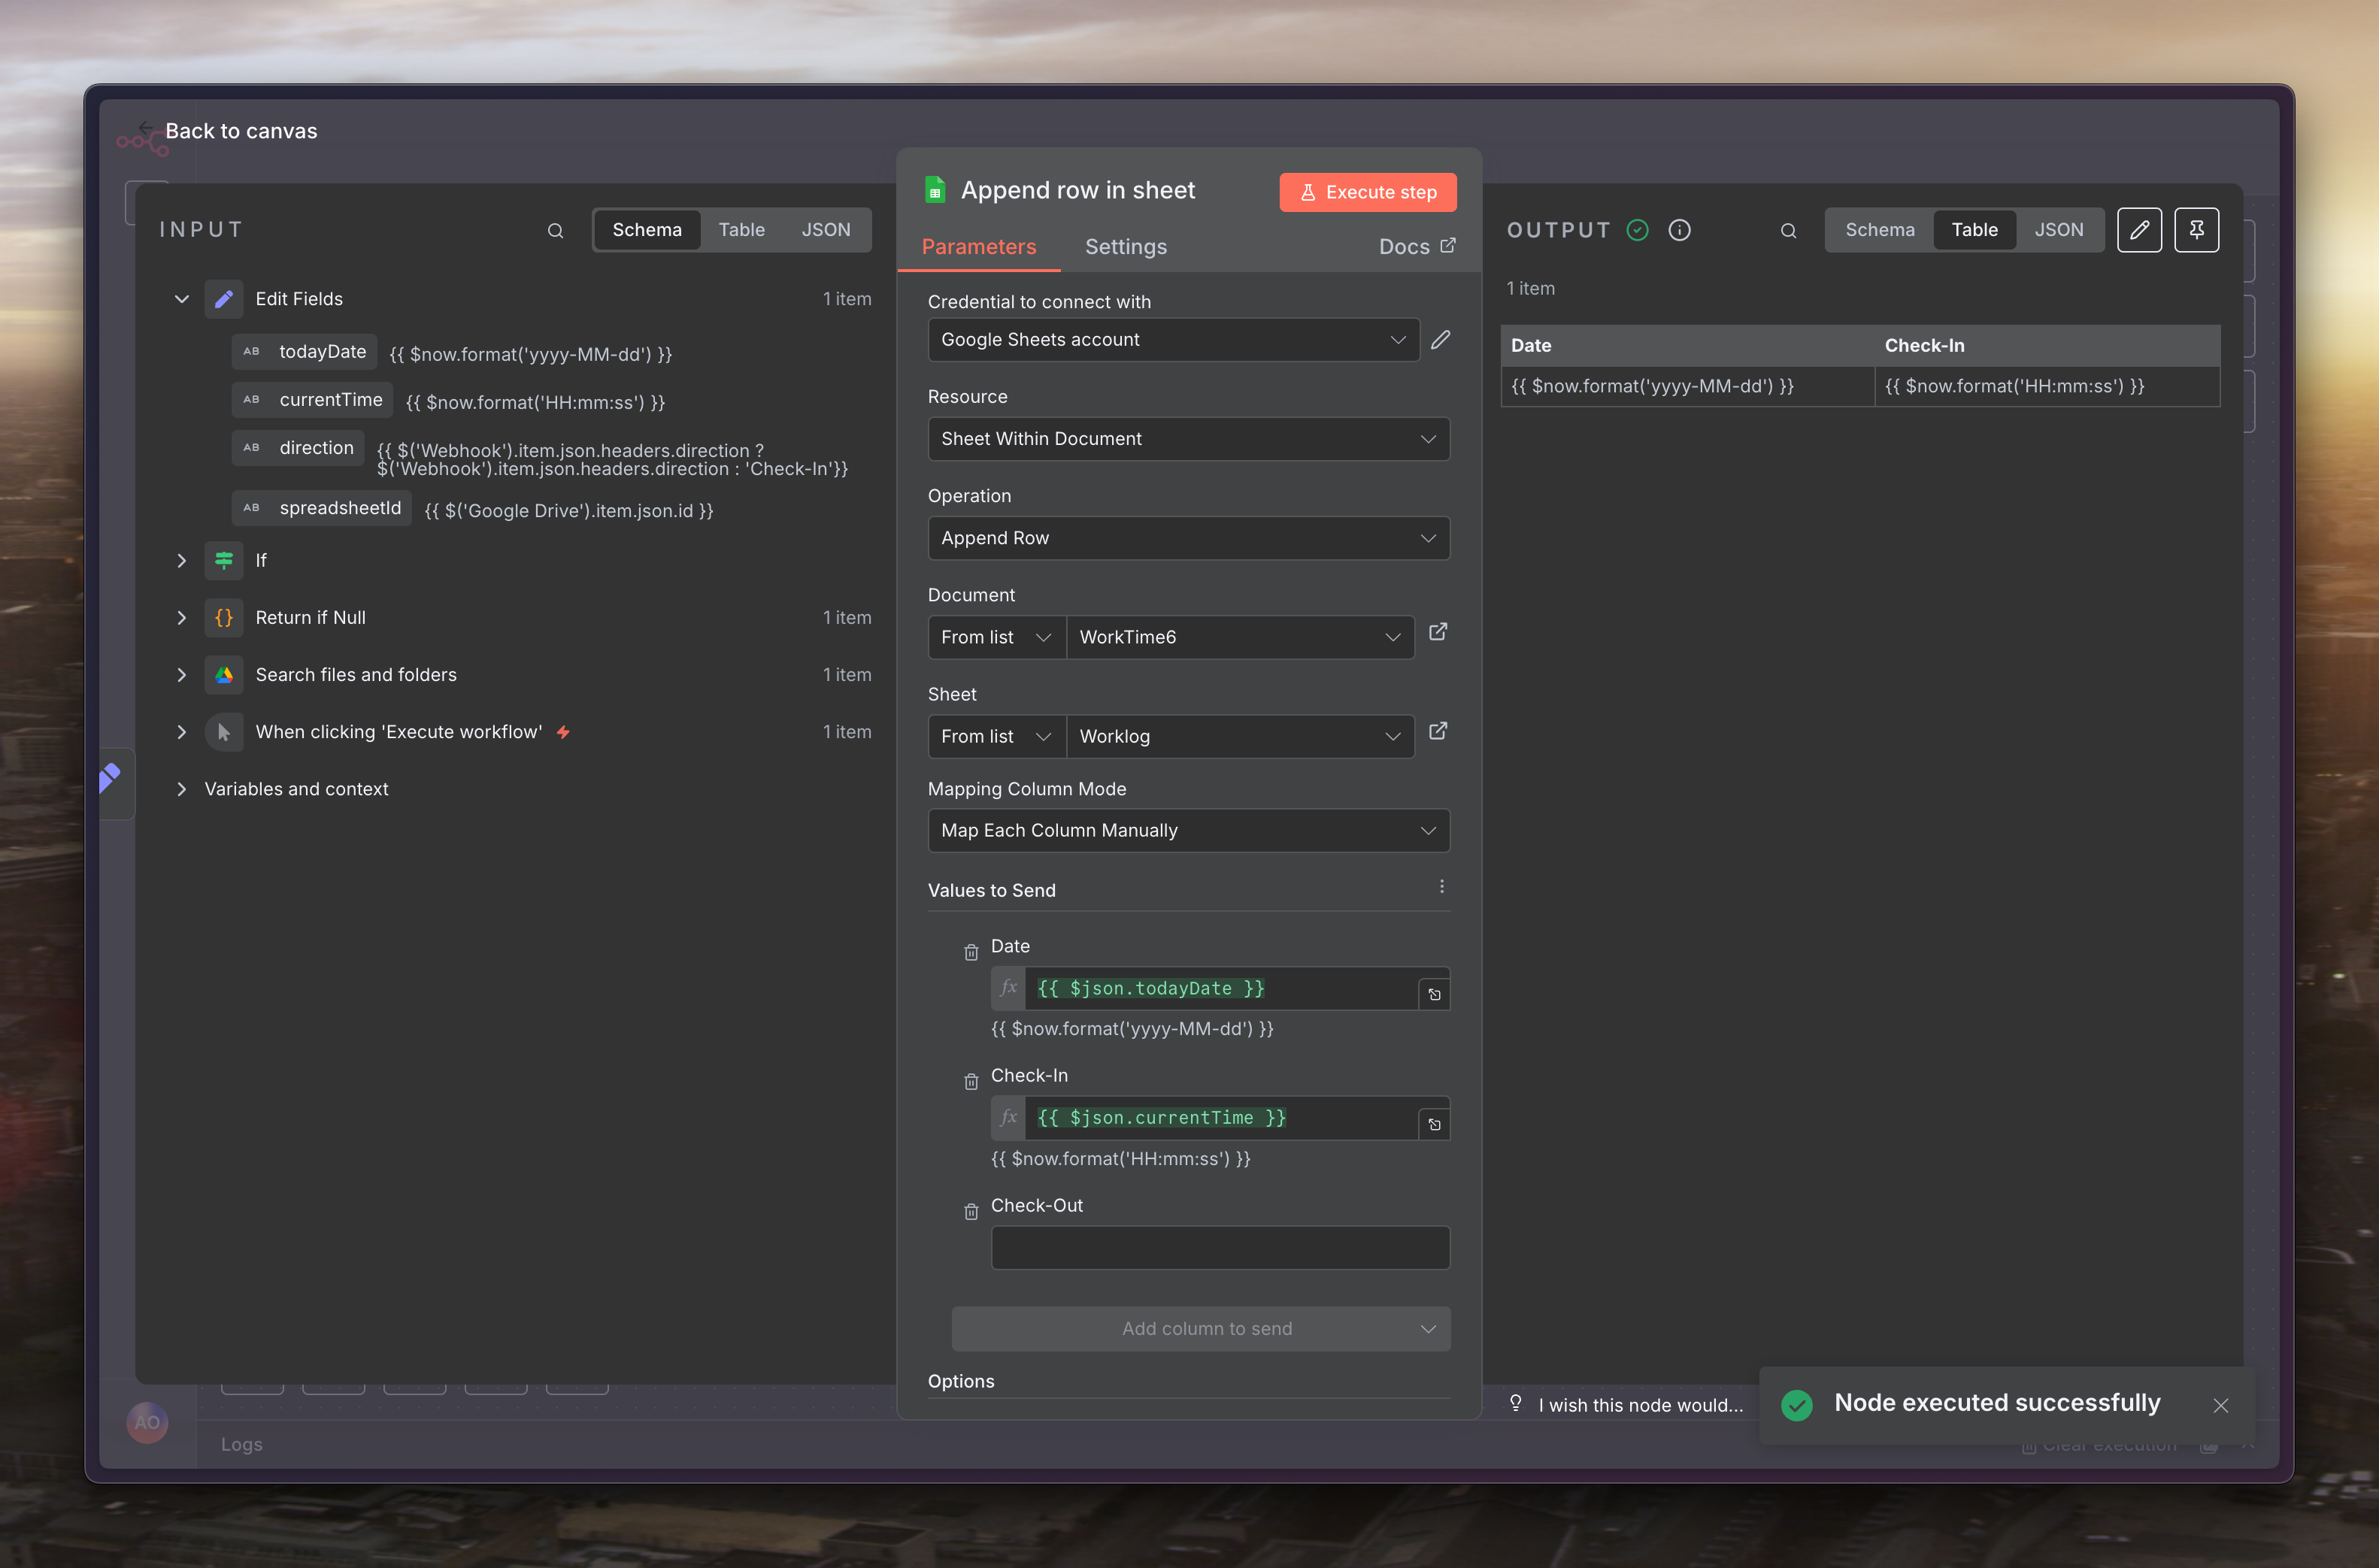This screenshot has width=2379, height=1568.
Task: Switch the output view to JSON
Action: pyautogui.click(x=2058, y=230)
